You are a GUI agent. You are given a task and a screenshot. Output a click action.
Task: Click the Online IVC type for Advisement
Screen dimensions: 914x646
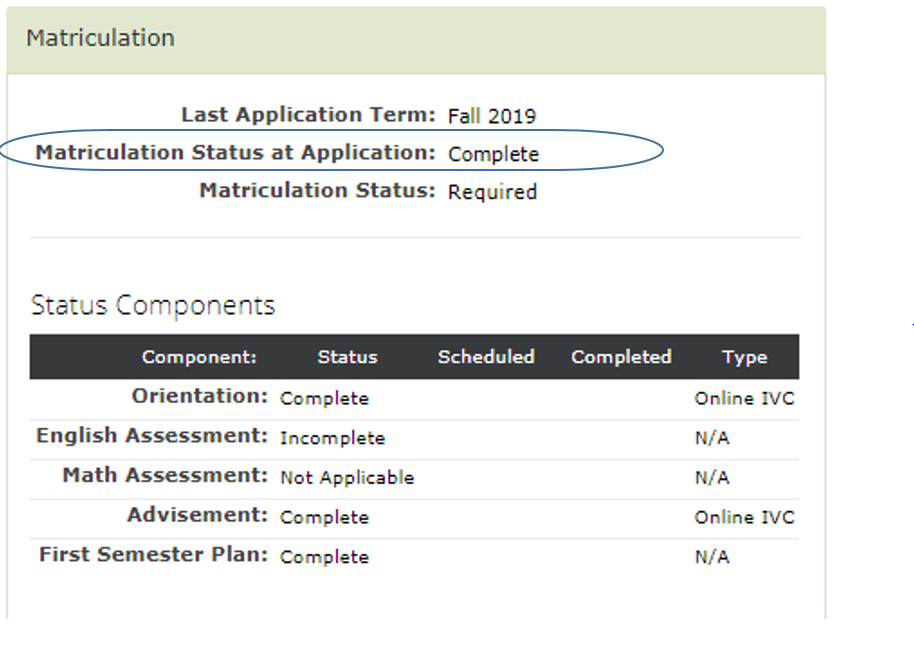(744, 517)
